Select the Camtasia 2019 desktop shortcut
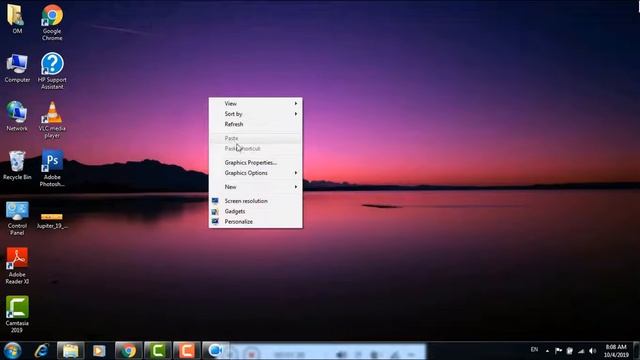Image resolution: width=640 pixels, height=360 pixels. (17, 314)
